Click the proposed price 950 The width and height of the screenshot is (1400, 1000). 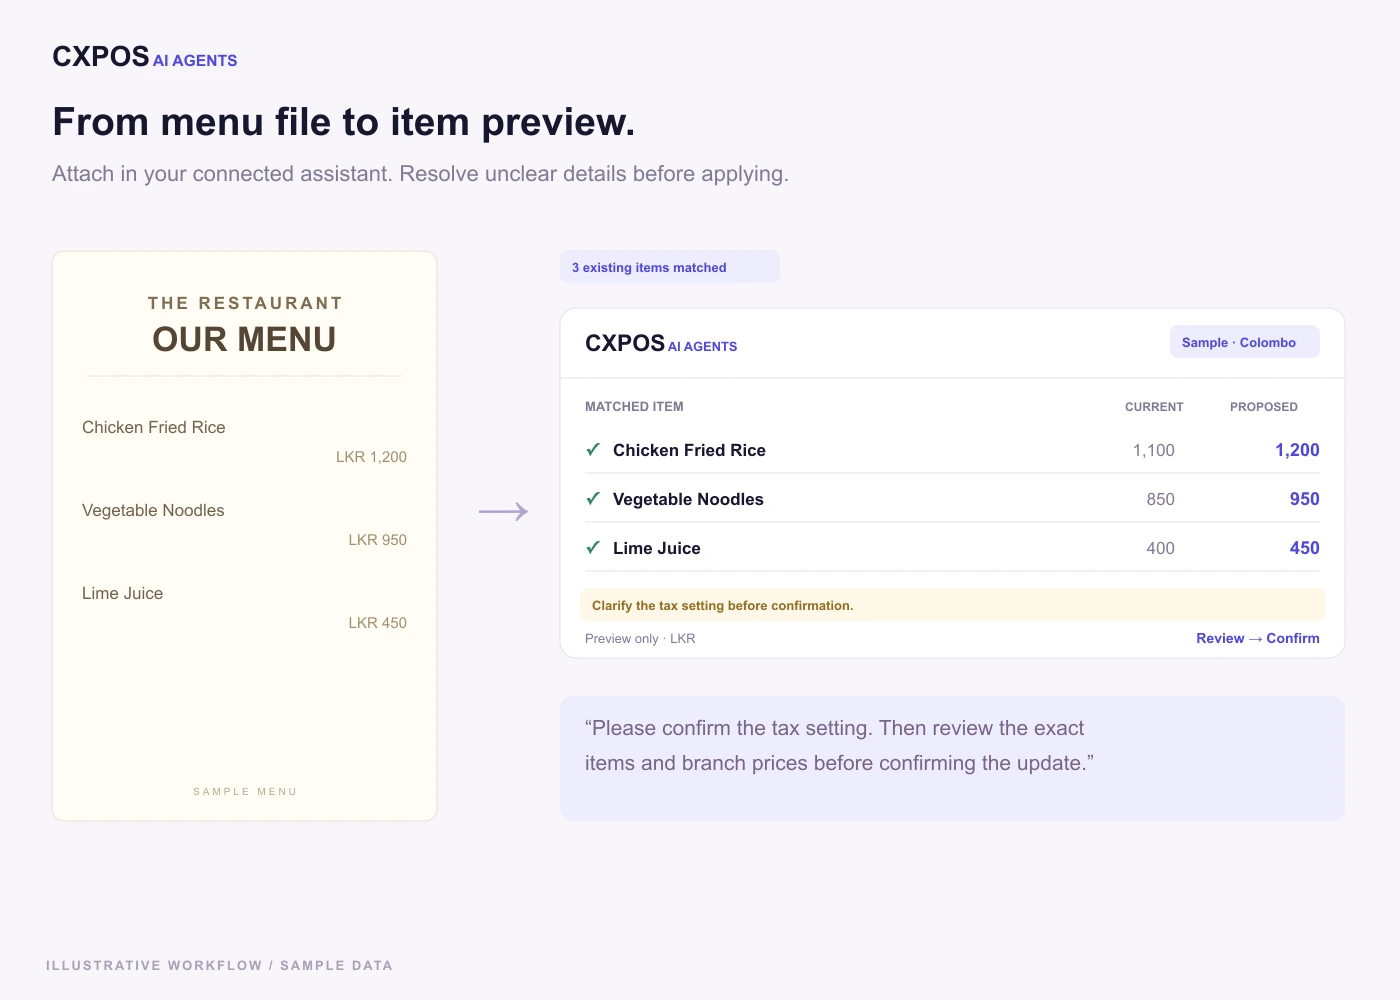point(1305,499)
